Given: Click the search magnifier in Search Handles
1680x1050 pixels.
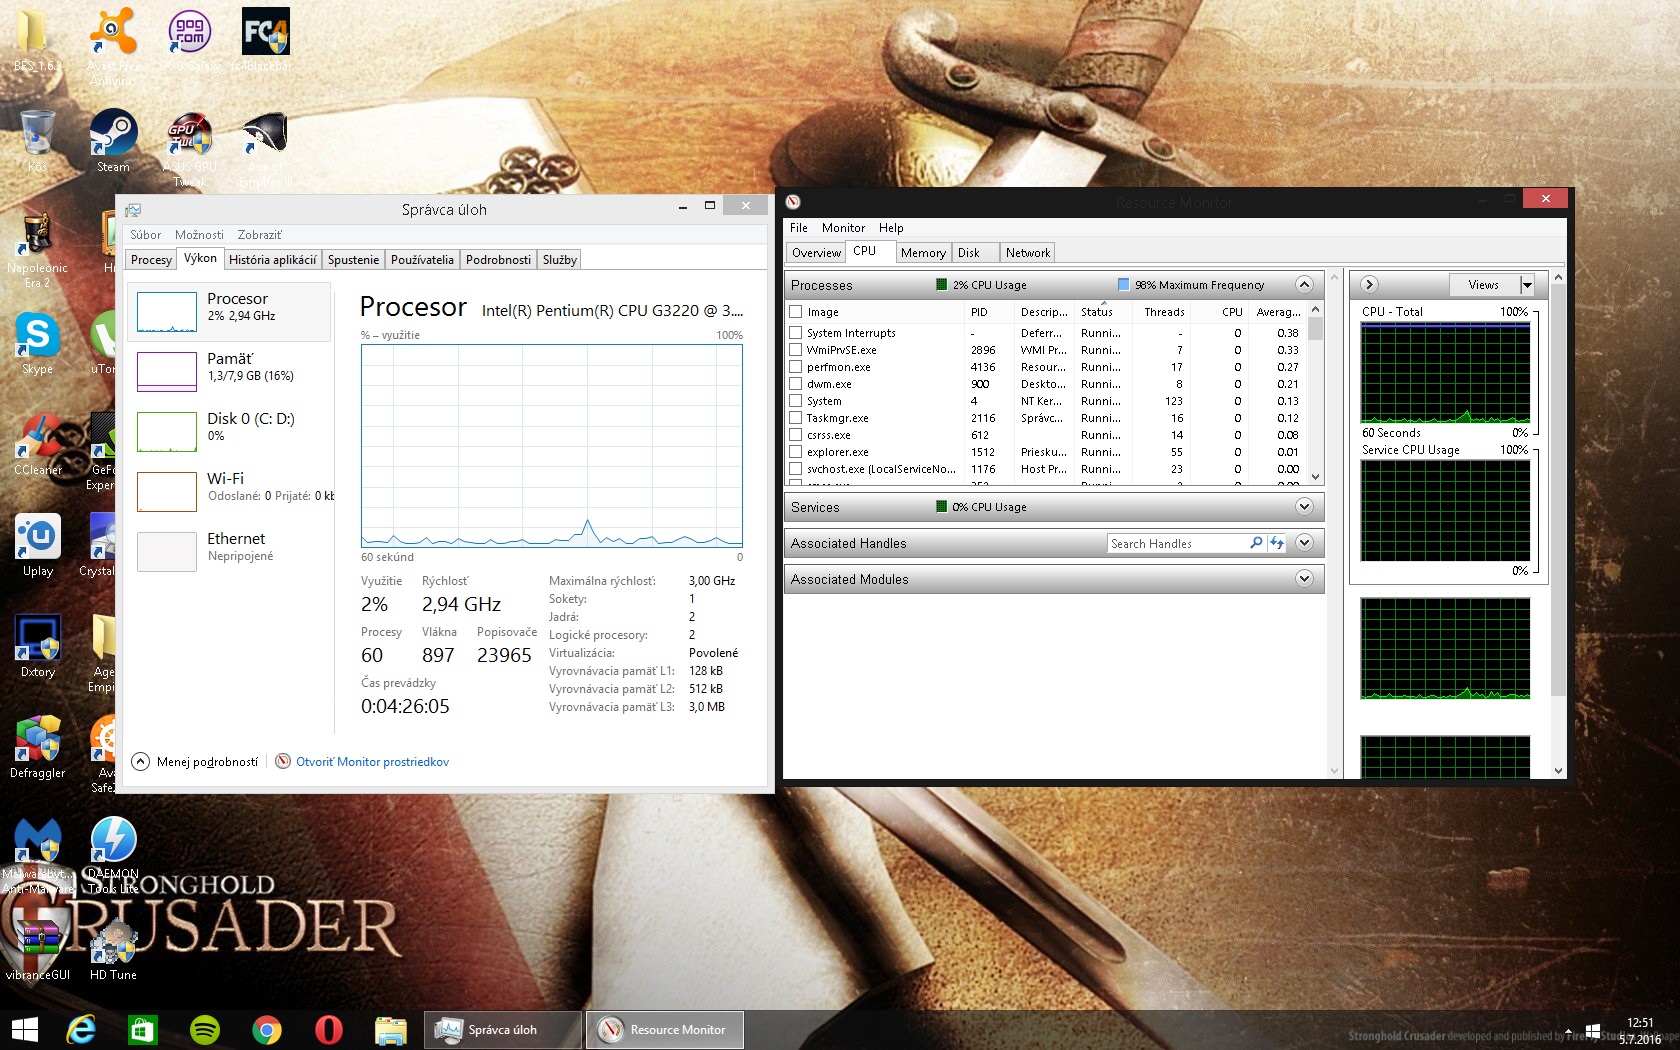Looking at the screenshot, I should (x=1256, y=543).
